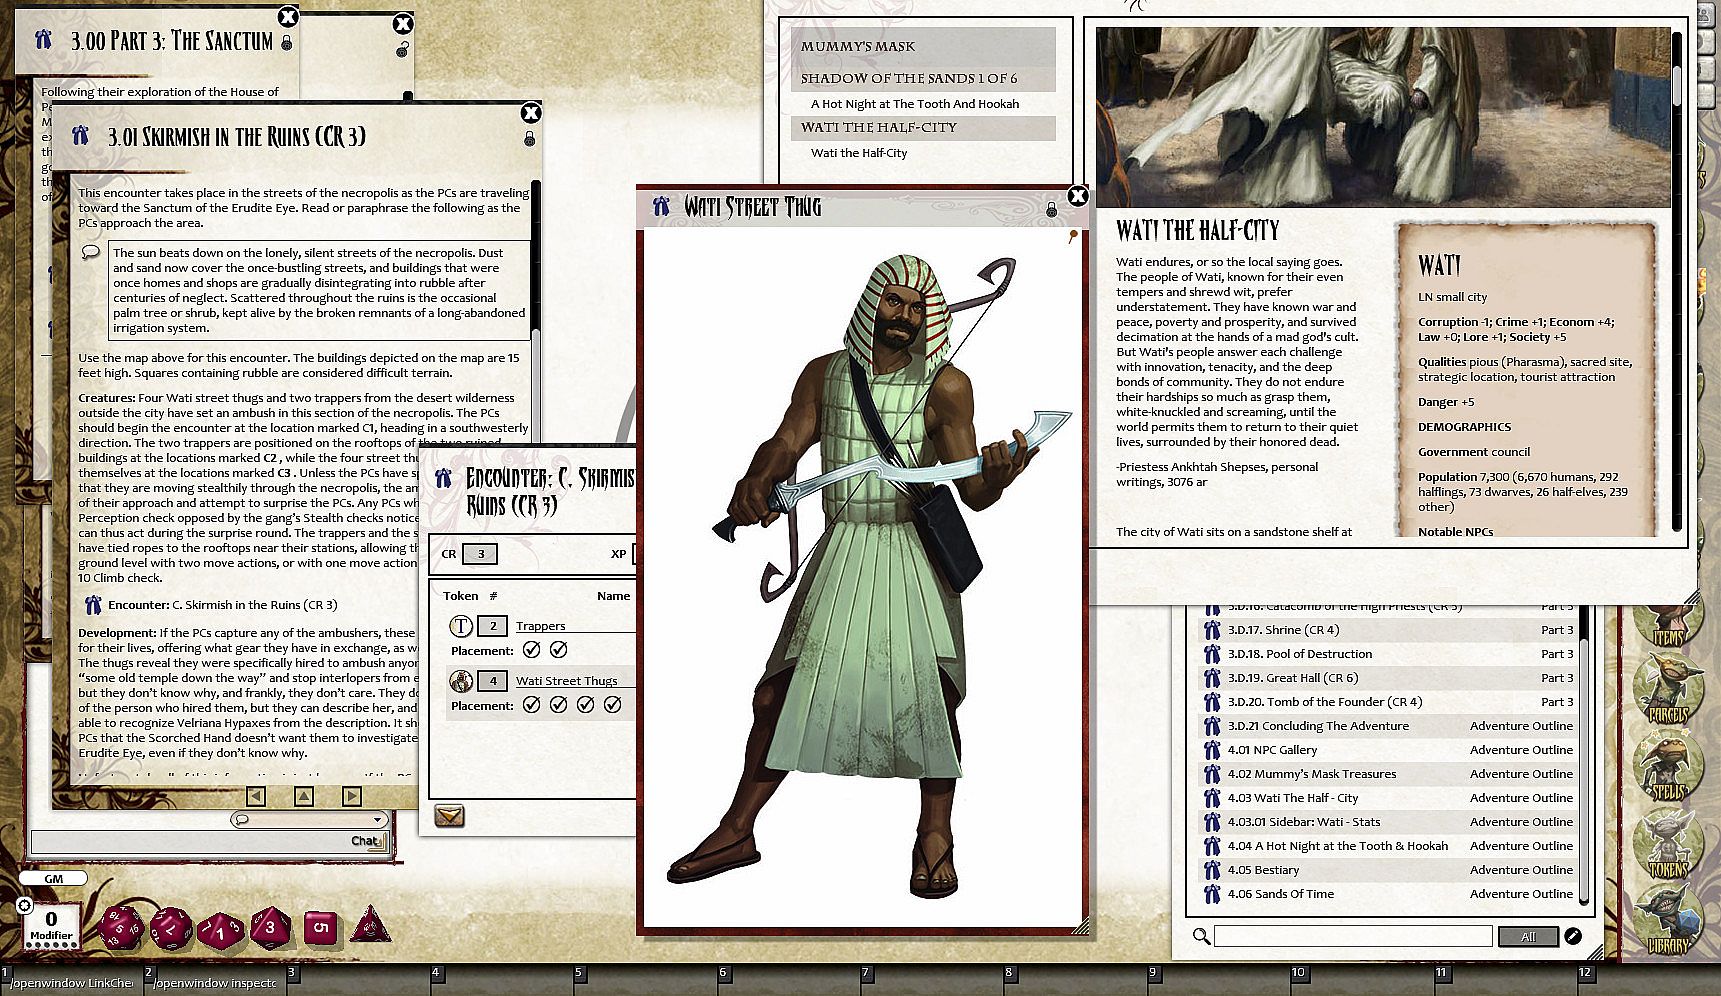
Task: Add encounter to combat tracker arrow button
Action: pyautogui.click(x=450, y=817)
